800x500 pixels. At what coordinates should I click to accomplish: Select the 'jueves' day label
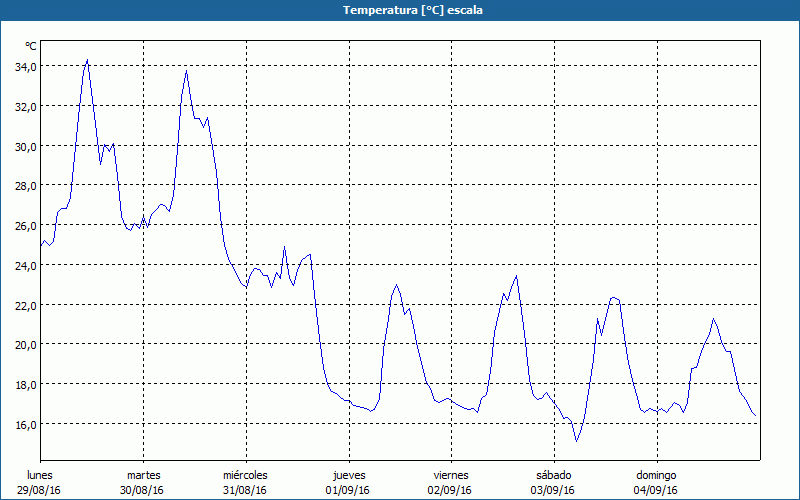click(x=348, y=475)
